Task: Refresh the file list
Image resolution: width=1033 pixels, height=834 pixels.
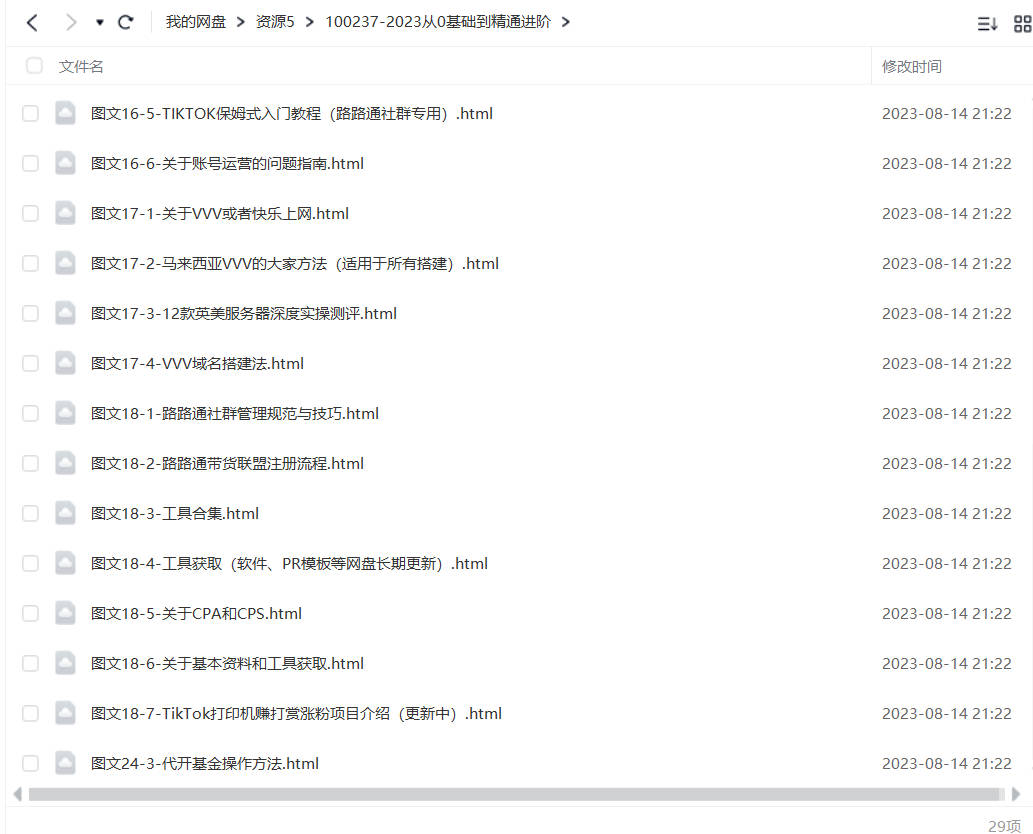Action: (125, 22)
